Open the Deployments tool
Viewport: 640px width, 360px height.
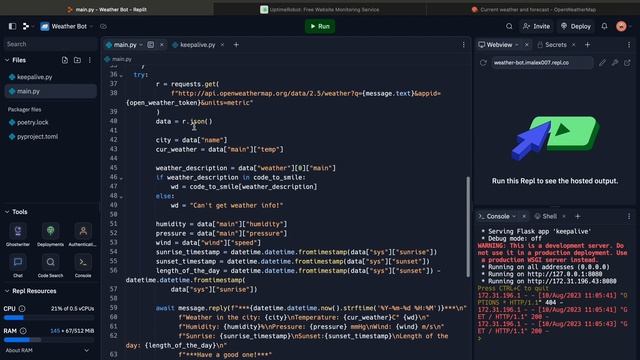(51, 235)
